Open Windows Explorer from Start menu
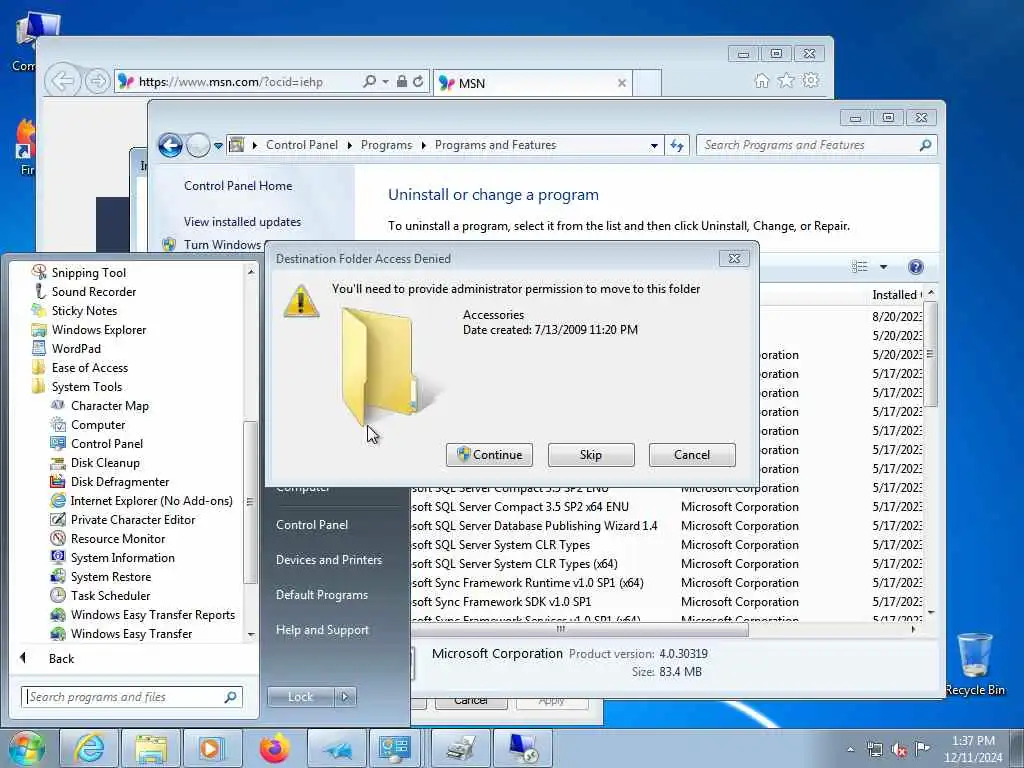Image resolution: width=1024 pixels, height=768 pixels. 99,329
